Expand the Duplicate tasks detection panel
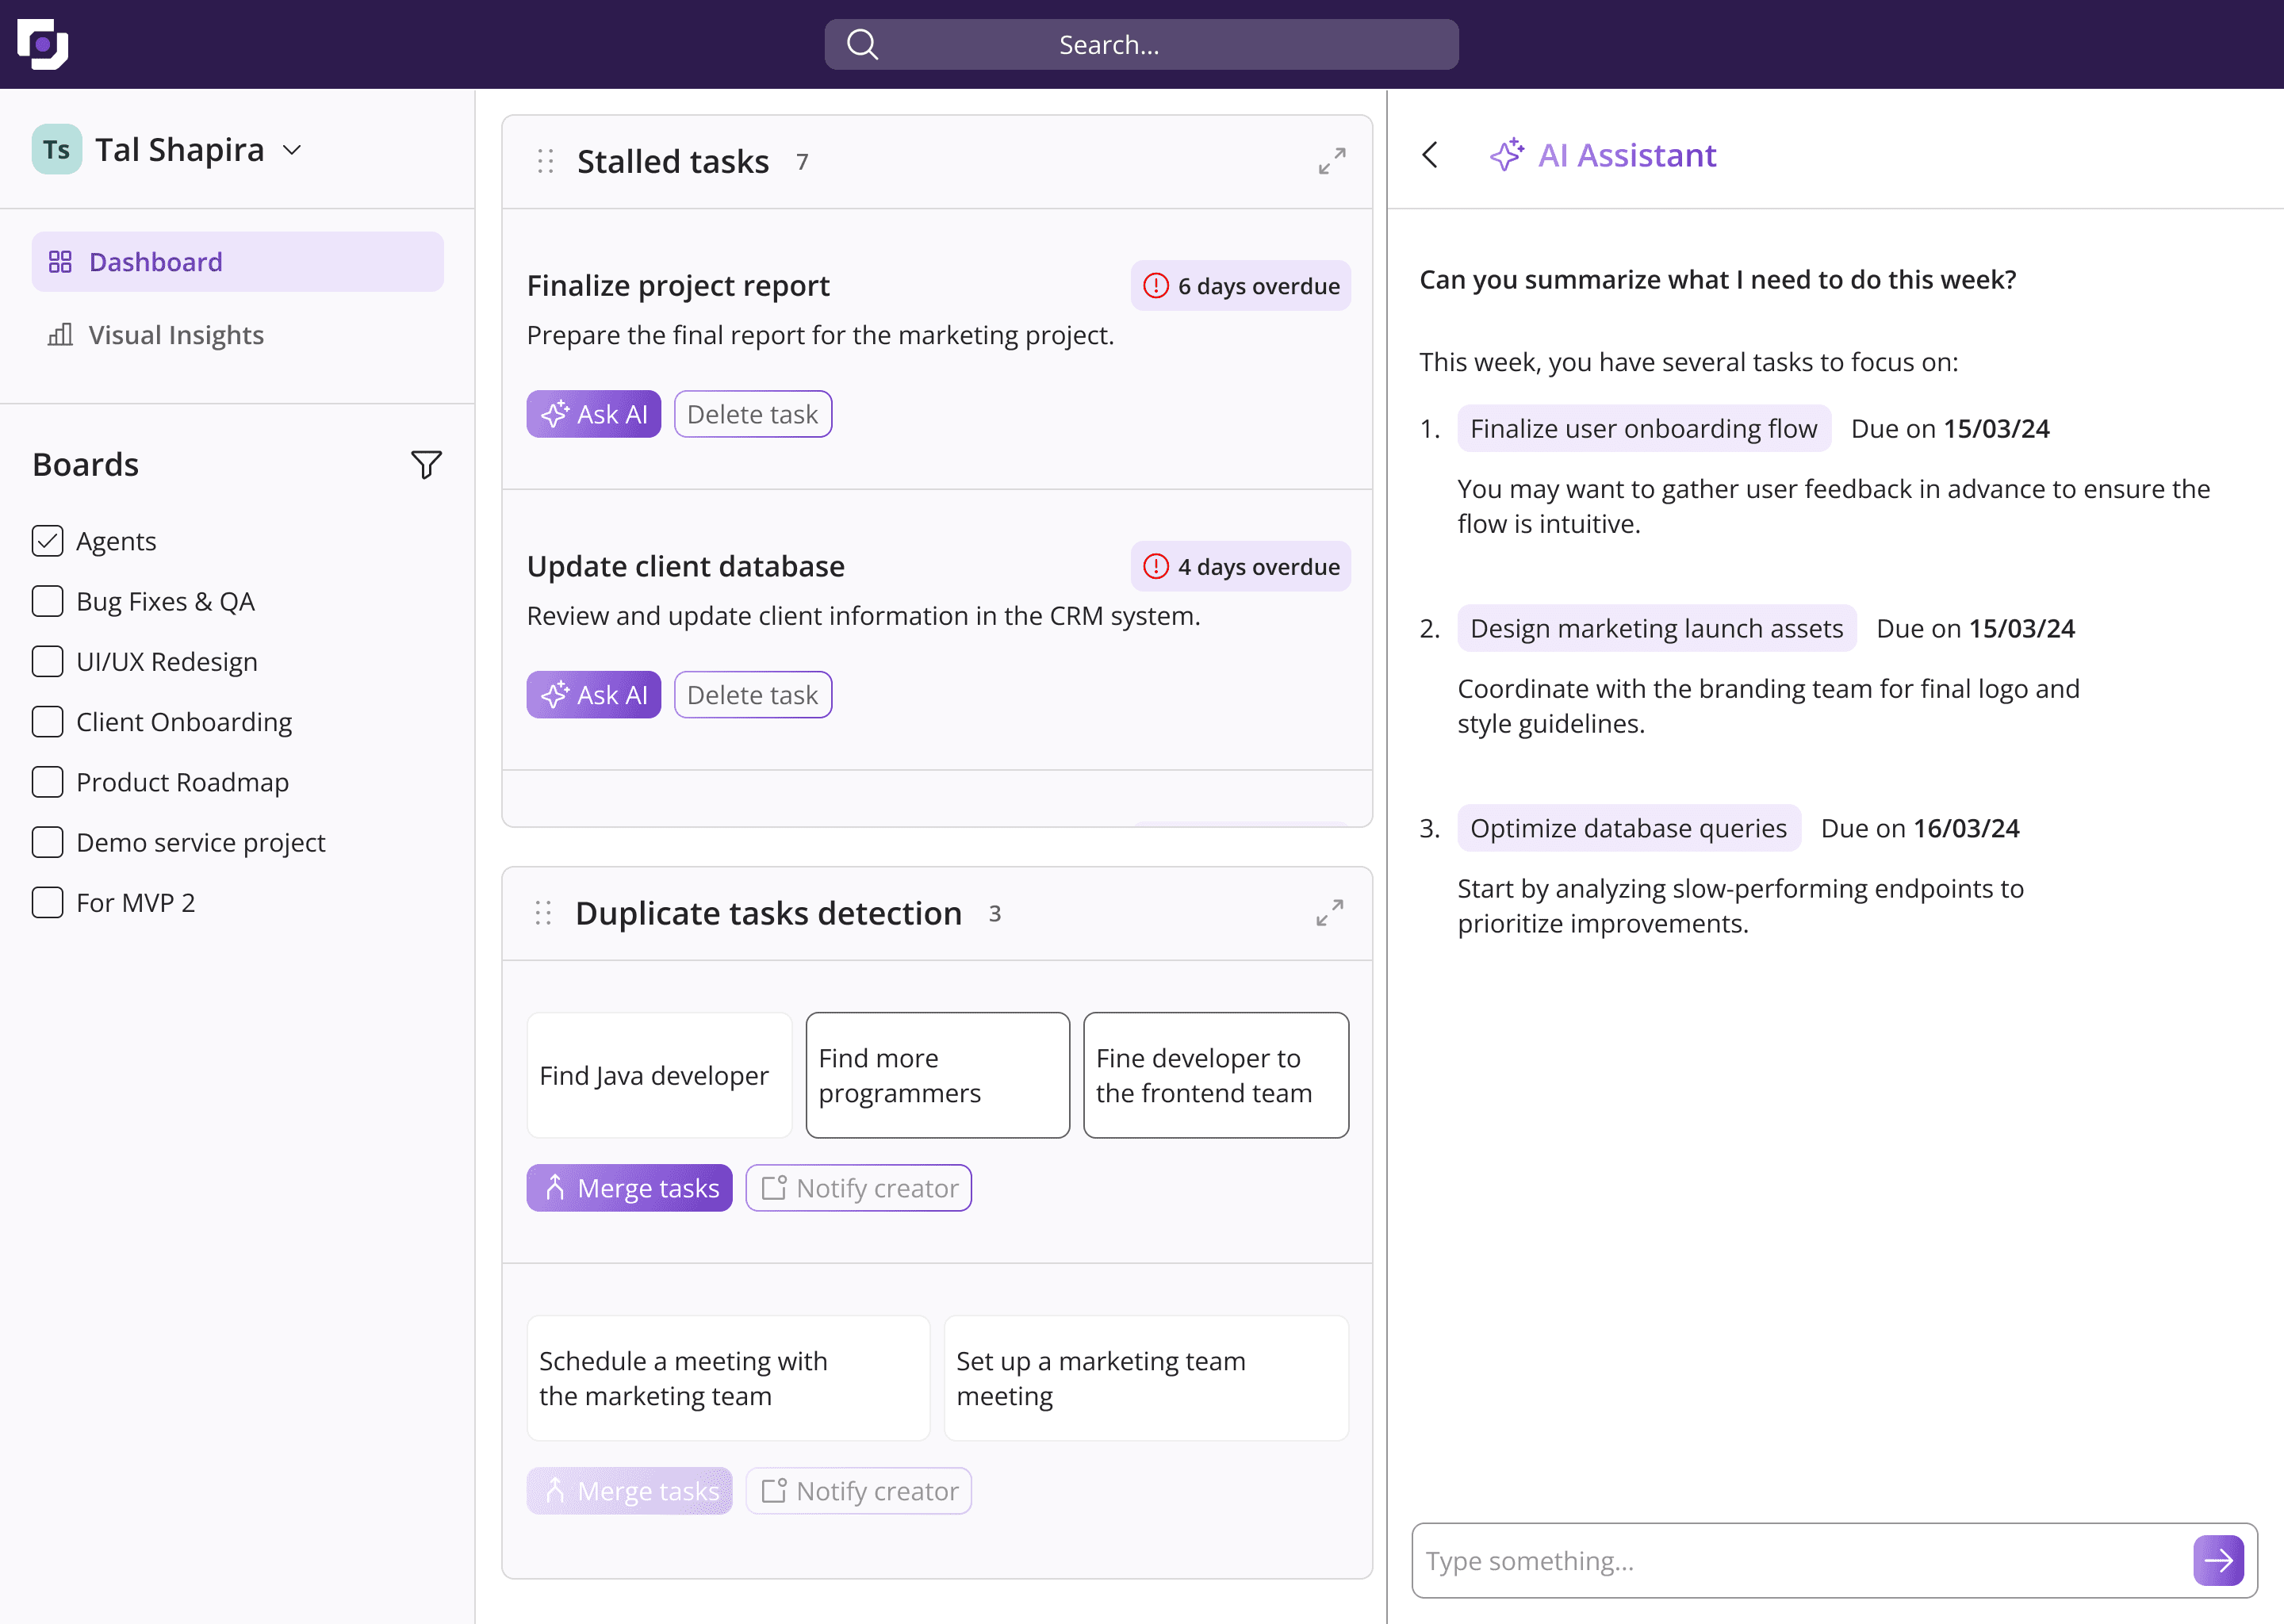Image resolution: width=2284 pixels, height=1624 pixels. (x=1329, y=913)
